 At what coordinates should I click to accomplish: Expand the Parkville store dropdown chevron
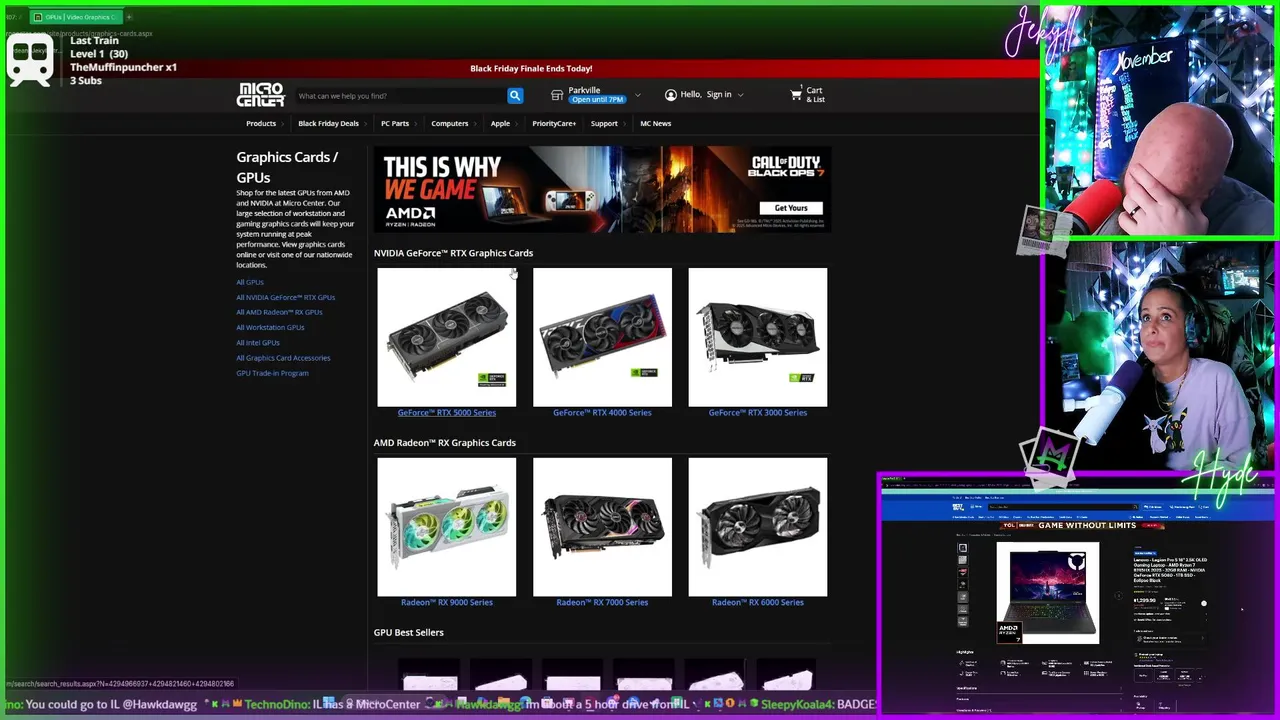(x=638, y=95)
